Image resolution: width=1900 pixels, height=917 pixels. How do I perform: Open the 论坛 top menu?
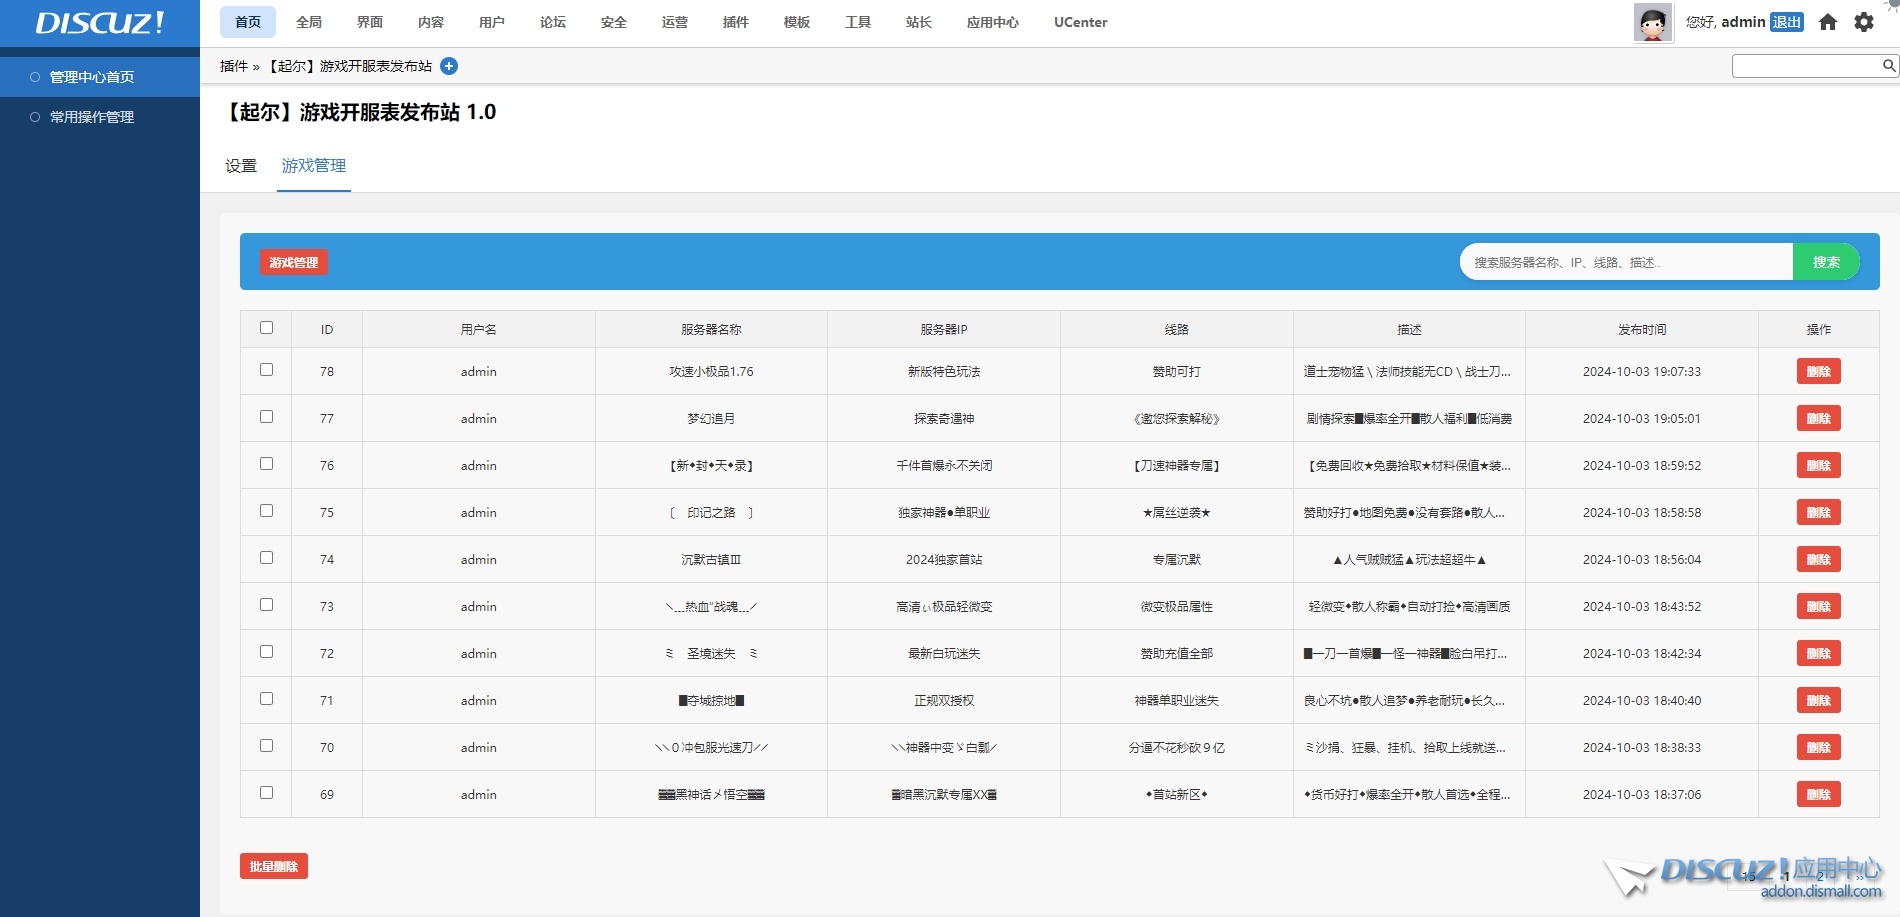pyautogui.click(x=553, y=22)
